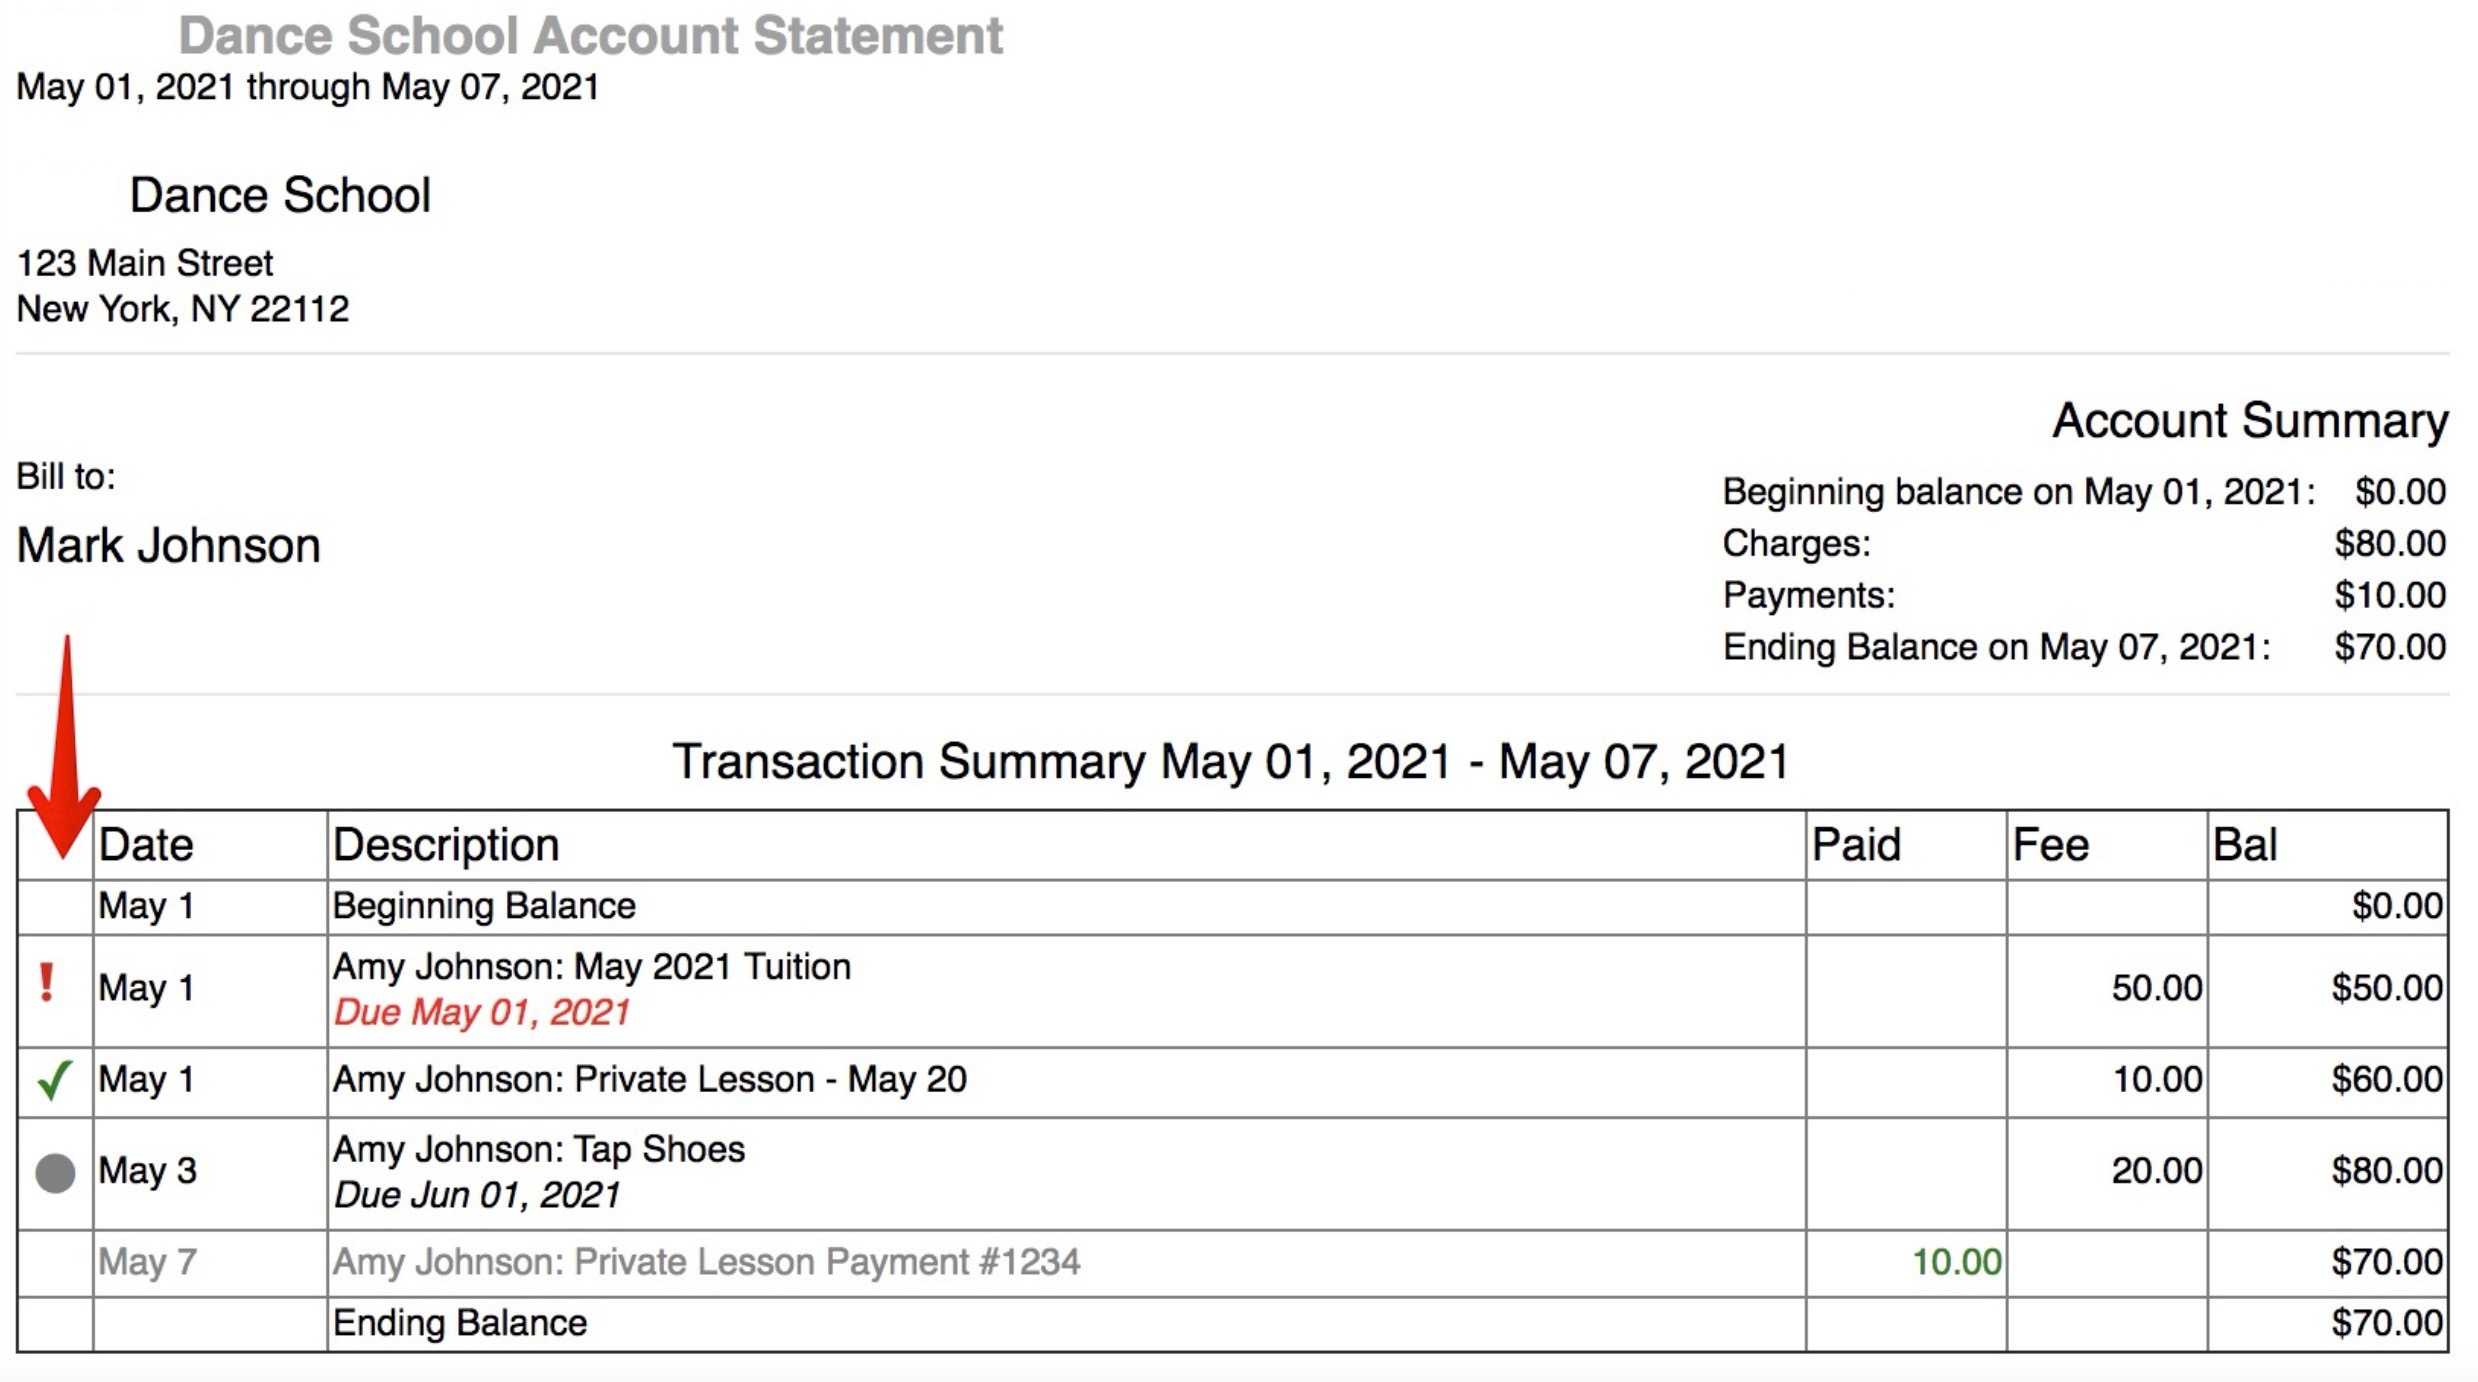Click the green 10.00 paid amount
The image size is (2478, 1382).
[1956, 1262]
